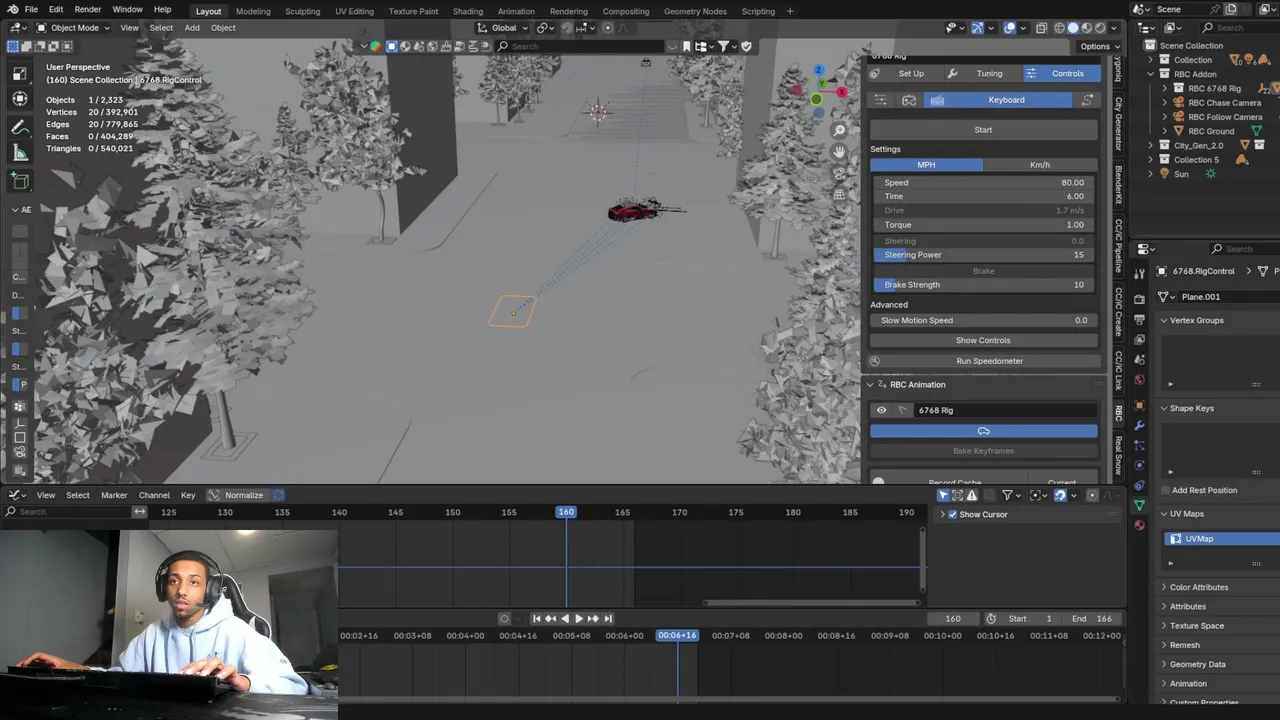Open the viewport Options dropdown
The image size is (1280, 720).
click(x=1099, y=46)
